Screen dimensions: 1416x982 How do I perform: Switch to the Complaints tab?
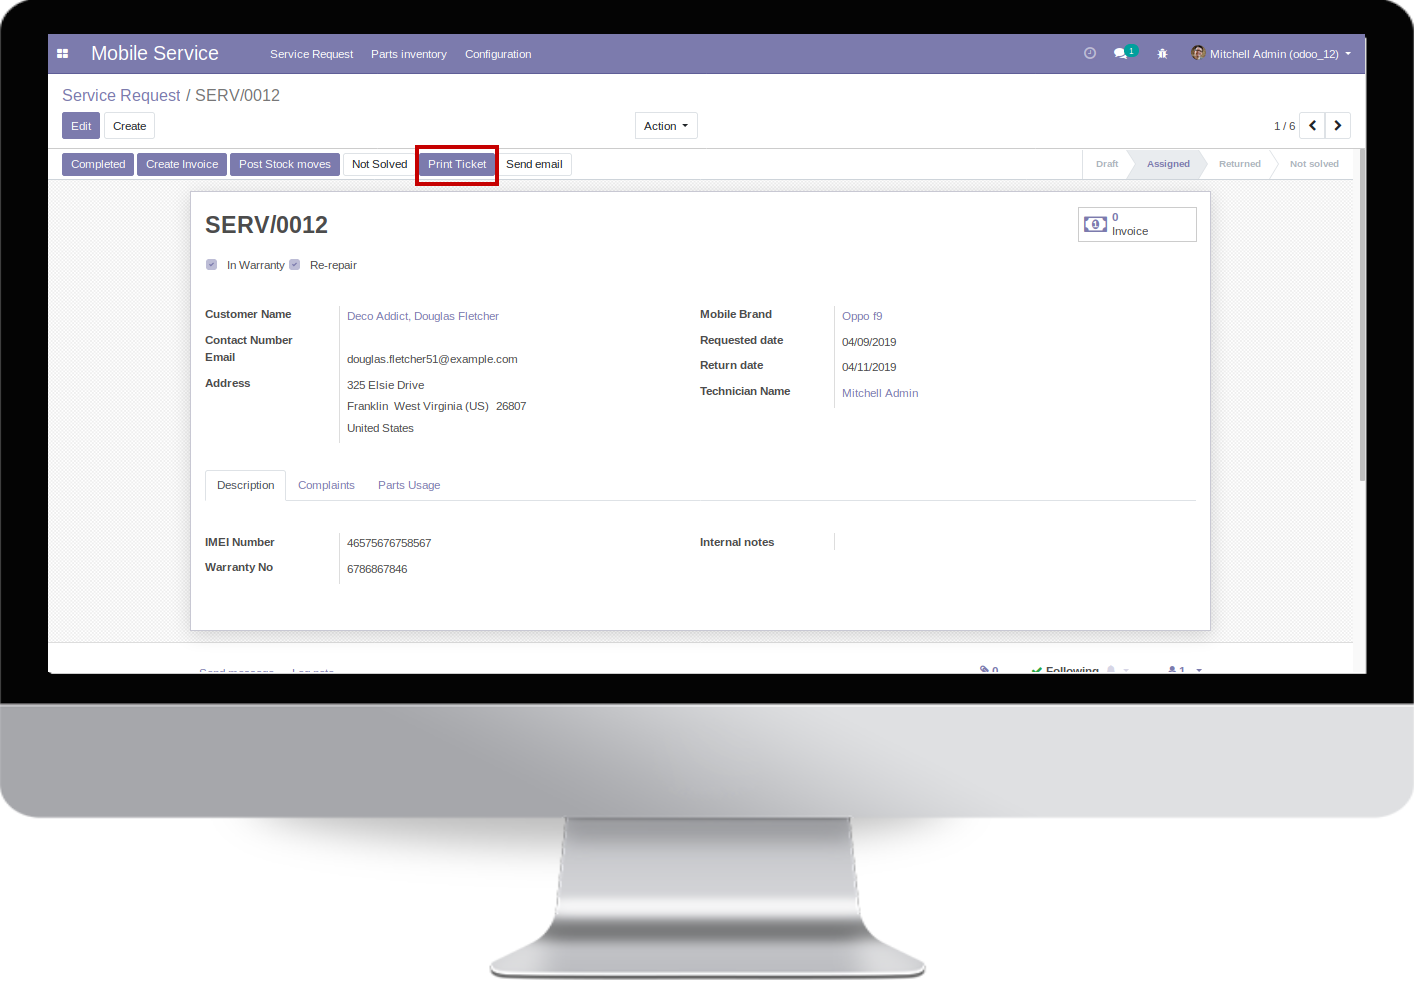point(326,485)
